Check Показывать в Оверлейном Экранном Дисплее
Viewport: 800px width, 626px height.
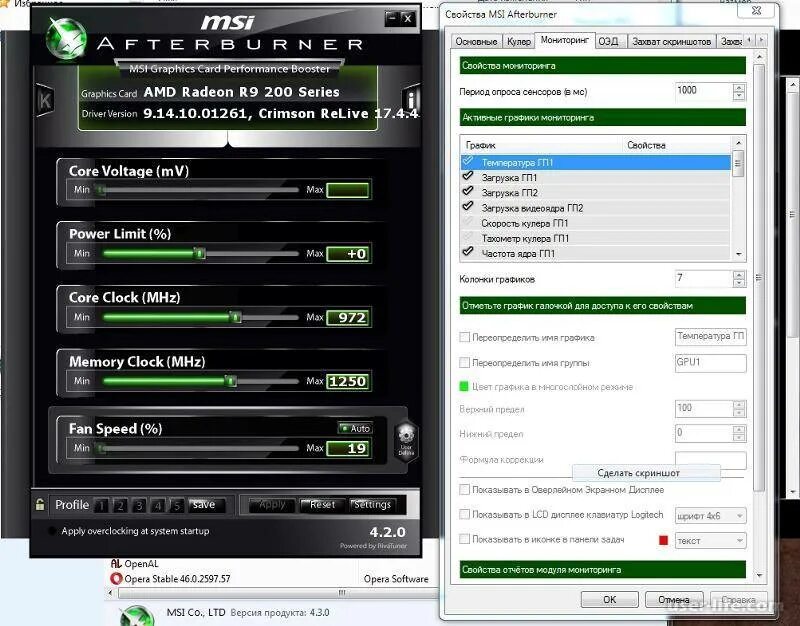[x=464, y=490]
